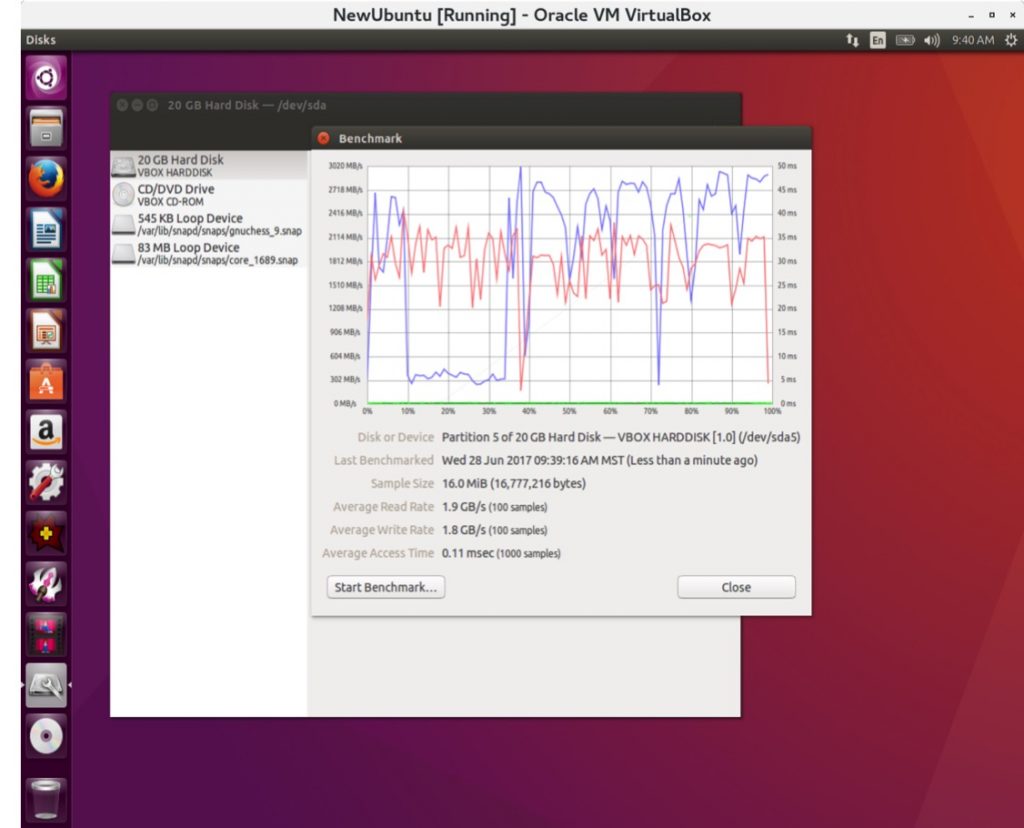The width and height of the screenshot is (1024, 828).
Task: Select the Disks app launcher icon
Action: 46,685
